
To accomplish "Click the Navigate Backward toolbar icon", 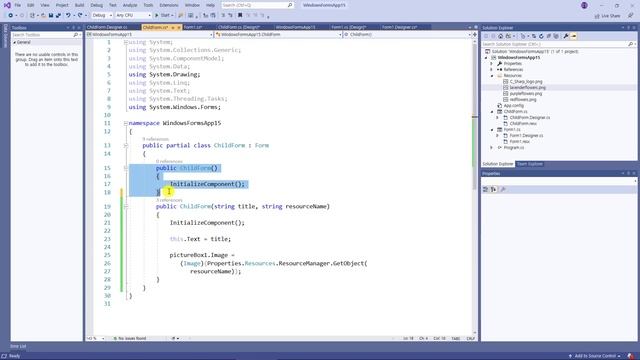I will click(11, 16).
